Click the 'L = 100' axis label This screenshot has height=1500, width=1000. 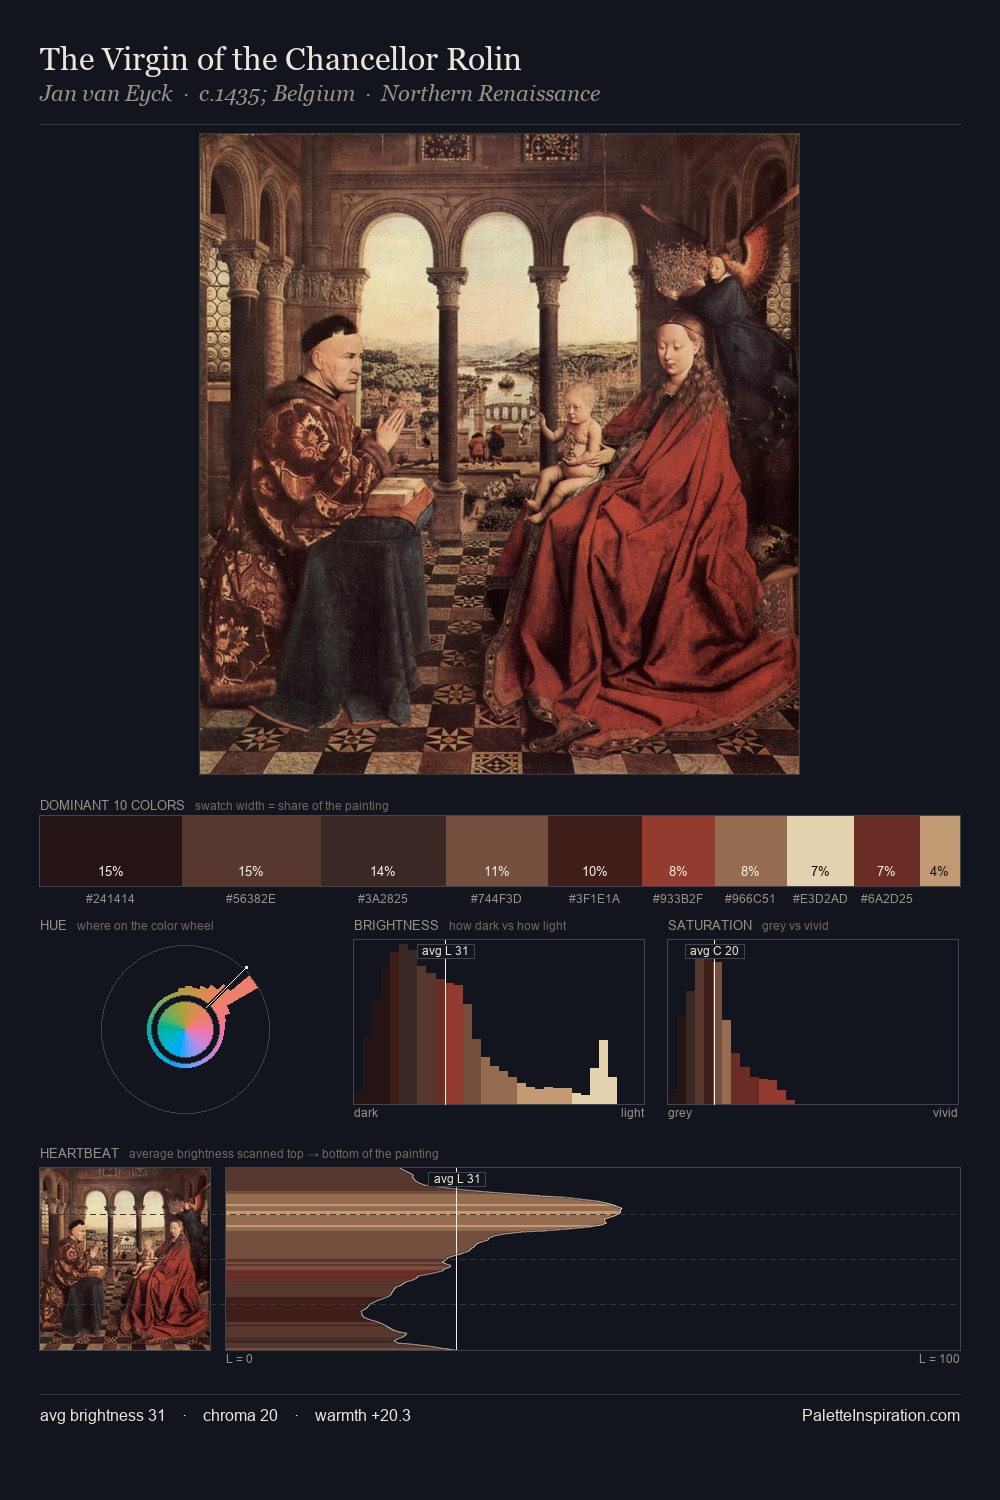(x=939, y=1359)
